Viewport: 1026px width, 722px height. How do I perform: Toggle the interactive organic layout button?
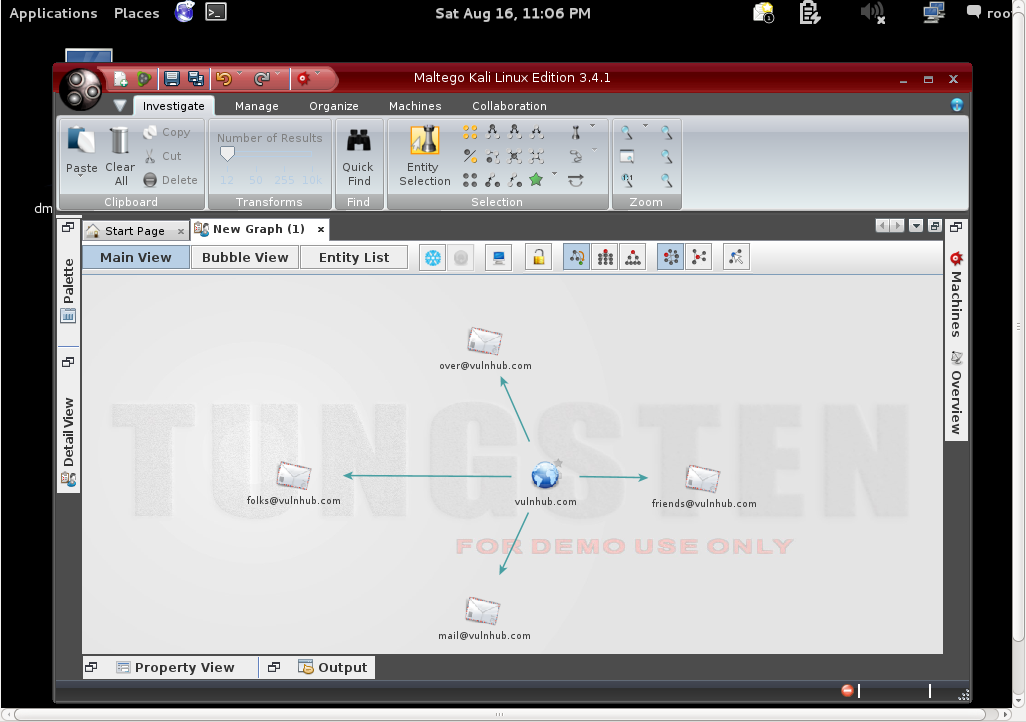coord(736,258)
